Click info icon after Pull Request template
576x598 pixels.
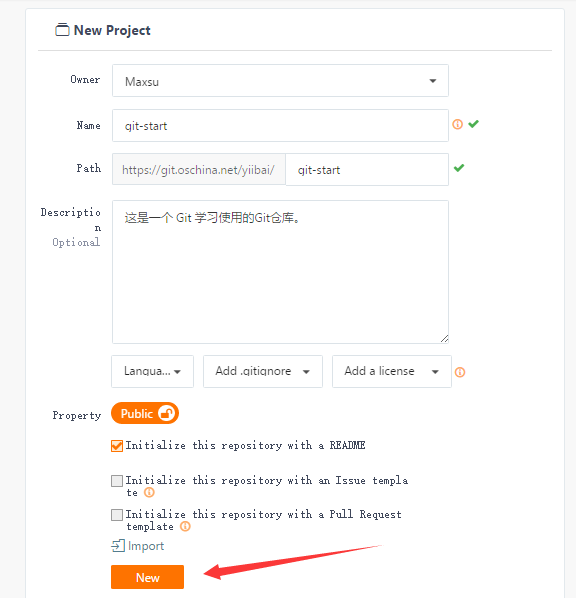tap(185, 526)
